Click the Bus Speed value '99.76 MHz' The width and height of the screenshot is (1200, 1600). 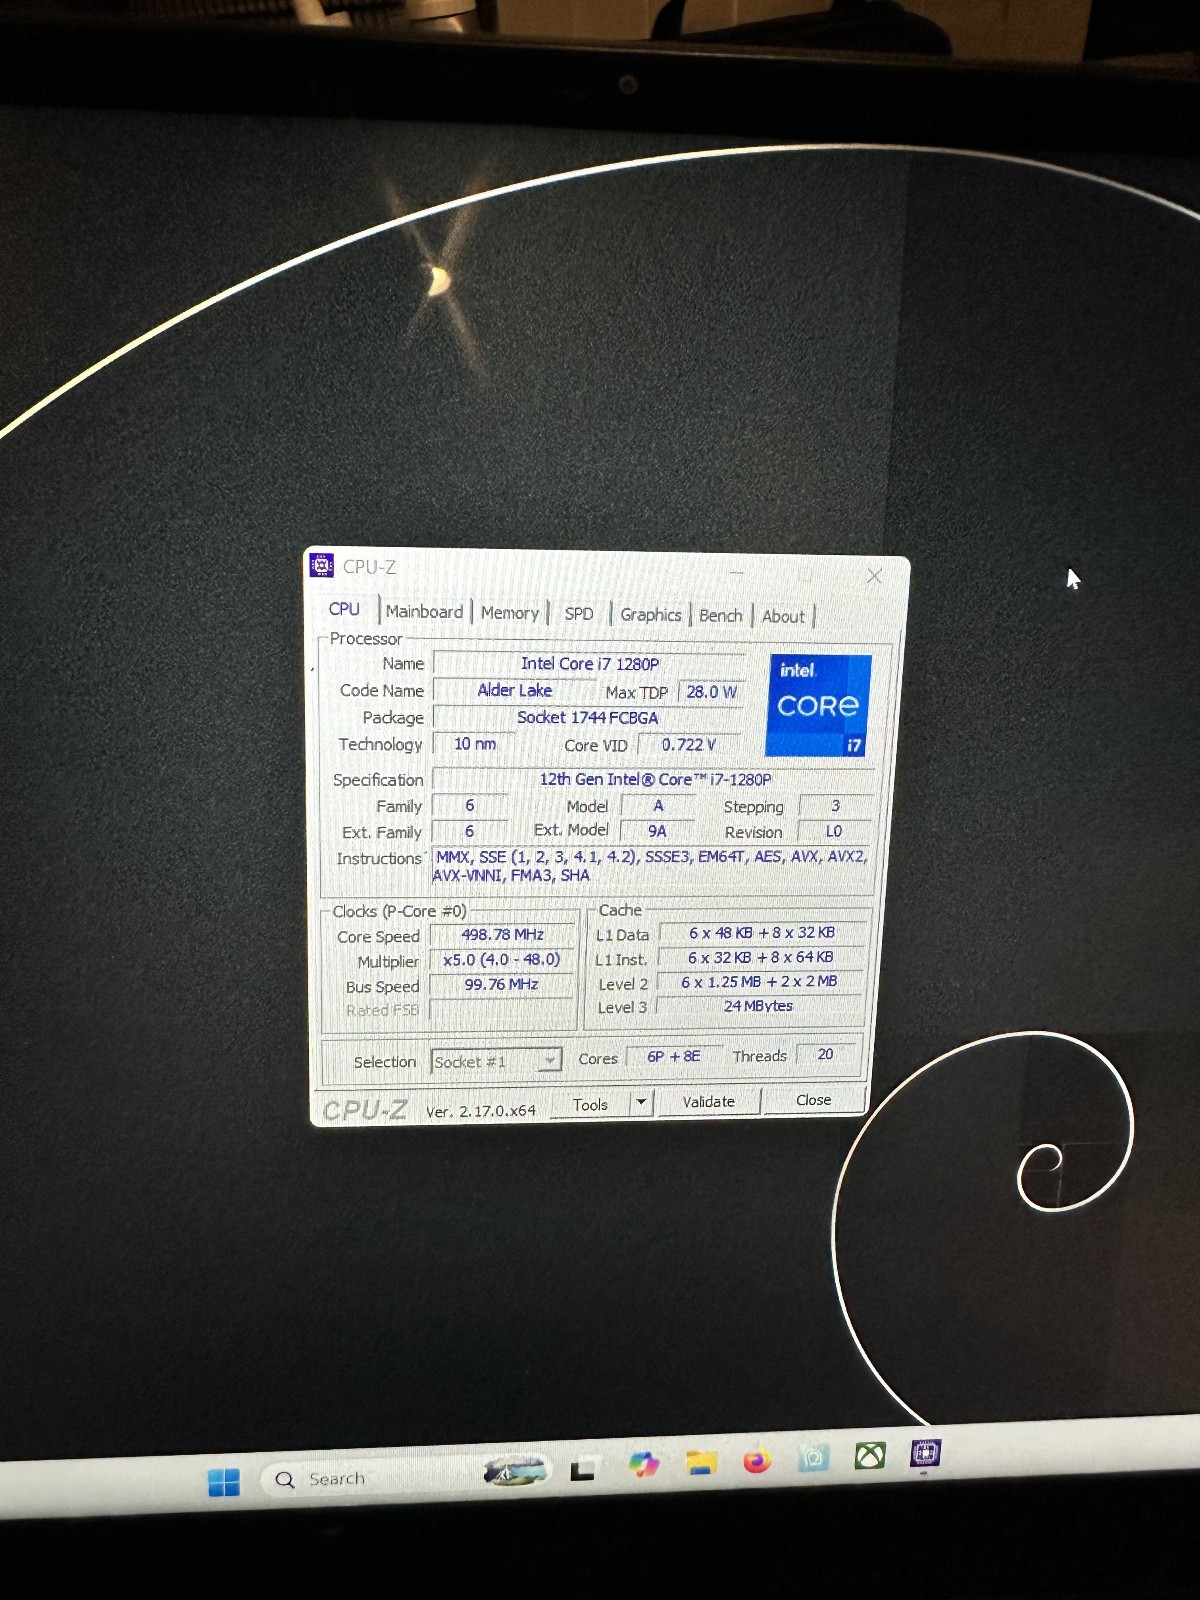501,984
